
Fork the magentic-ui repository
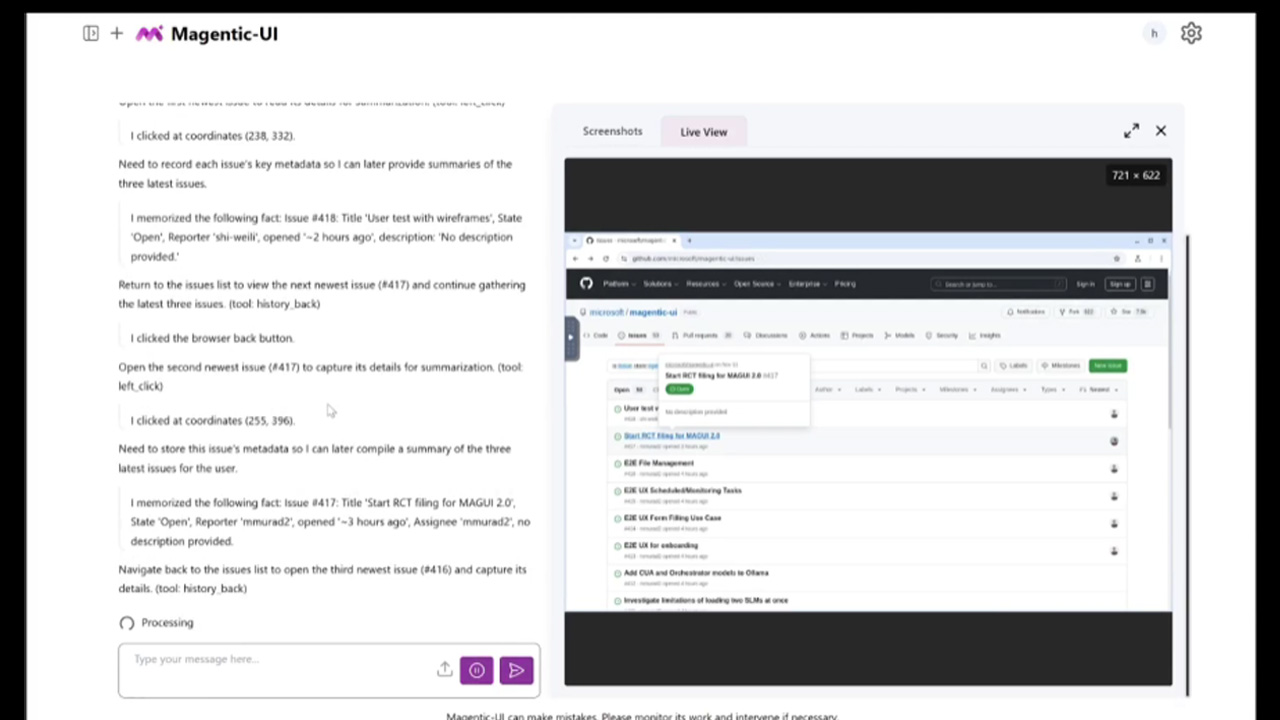[1079, 312]
